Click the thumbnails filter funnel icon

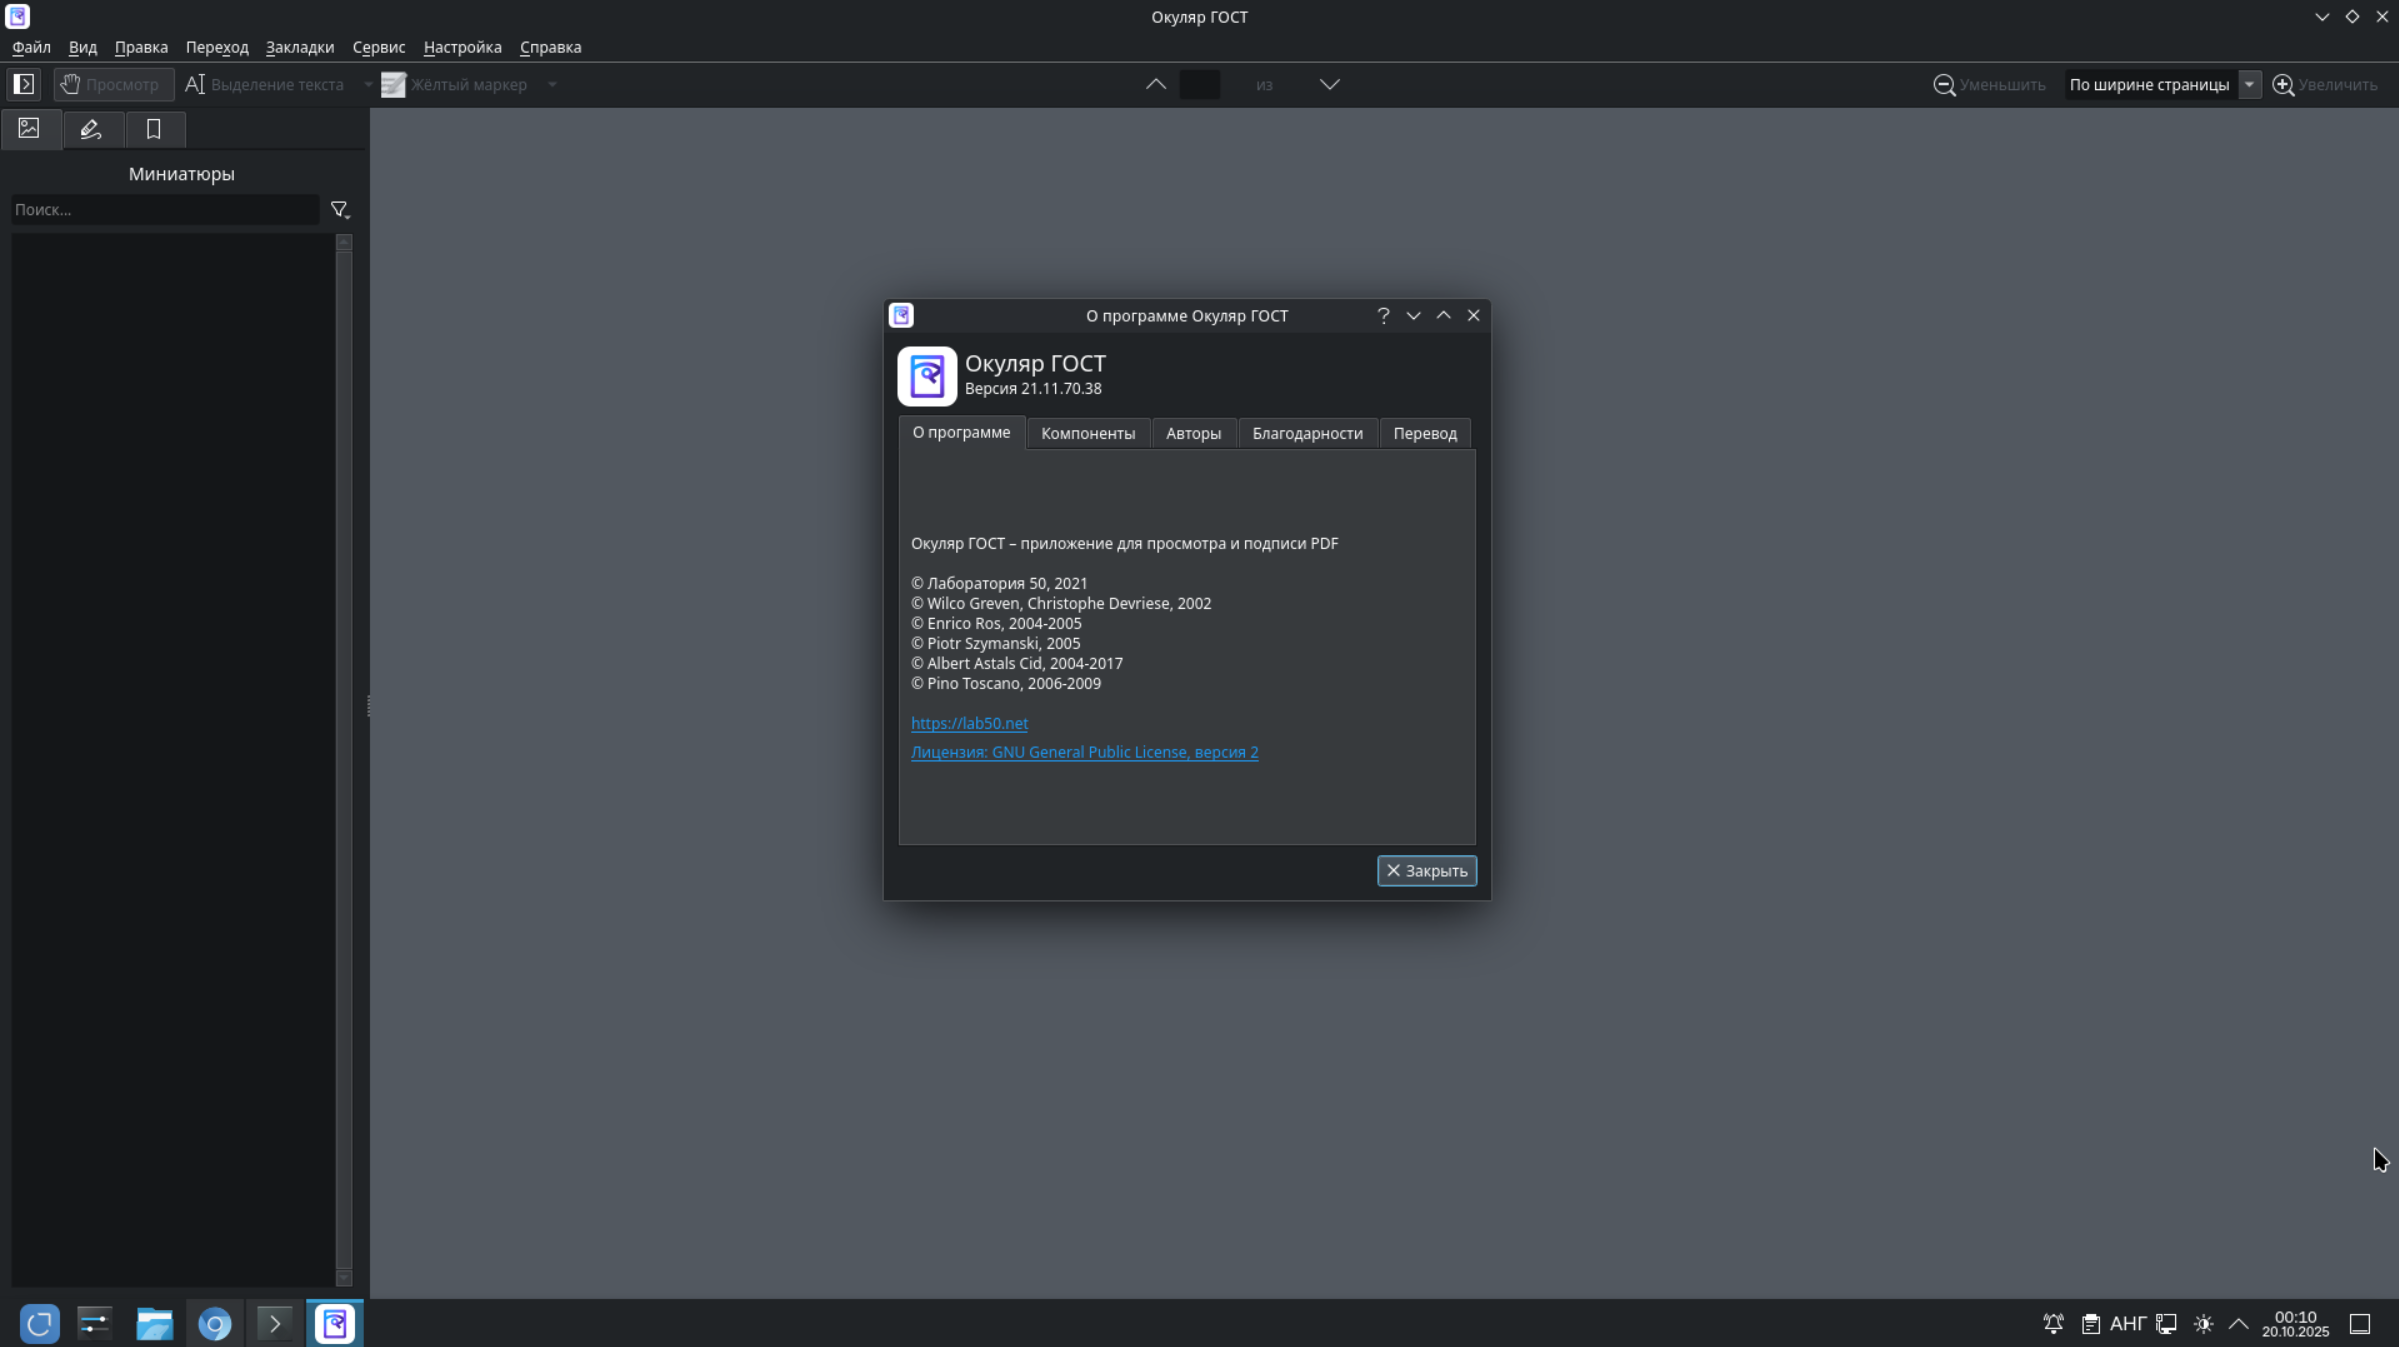click(x=340, y=210)
